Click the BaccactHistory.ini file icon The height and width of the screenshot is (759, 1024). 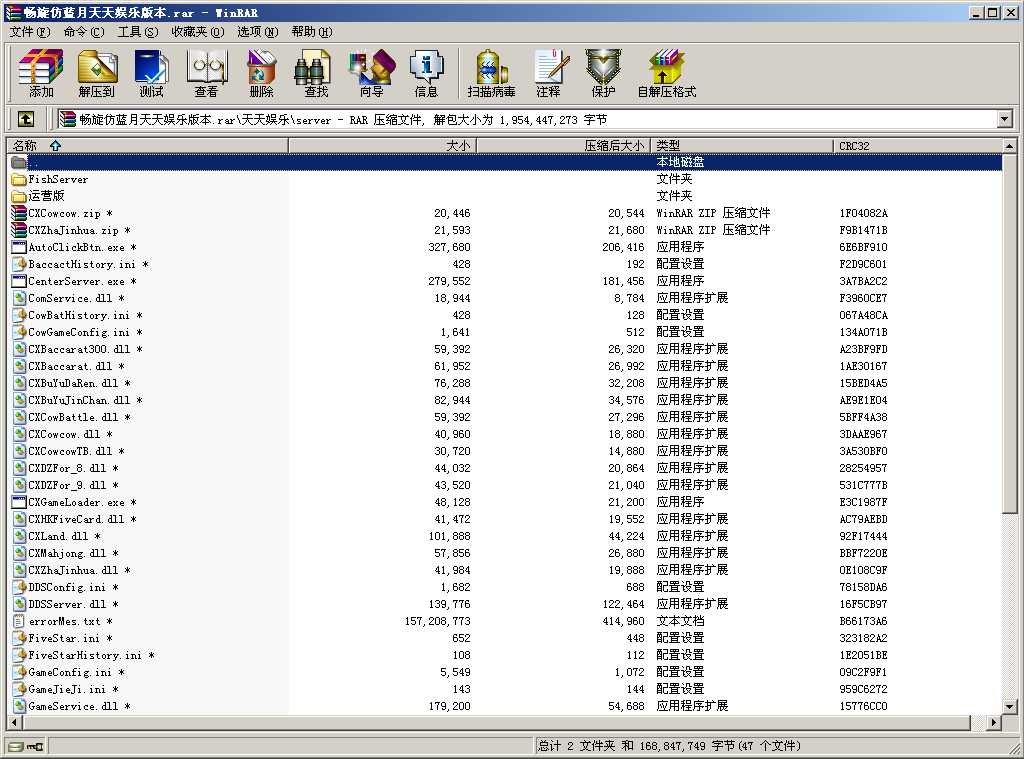(x=18, y=264)
